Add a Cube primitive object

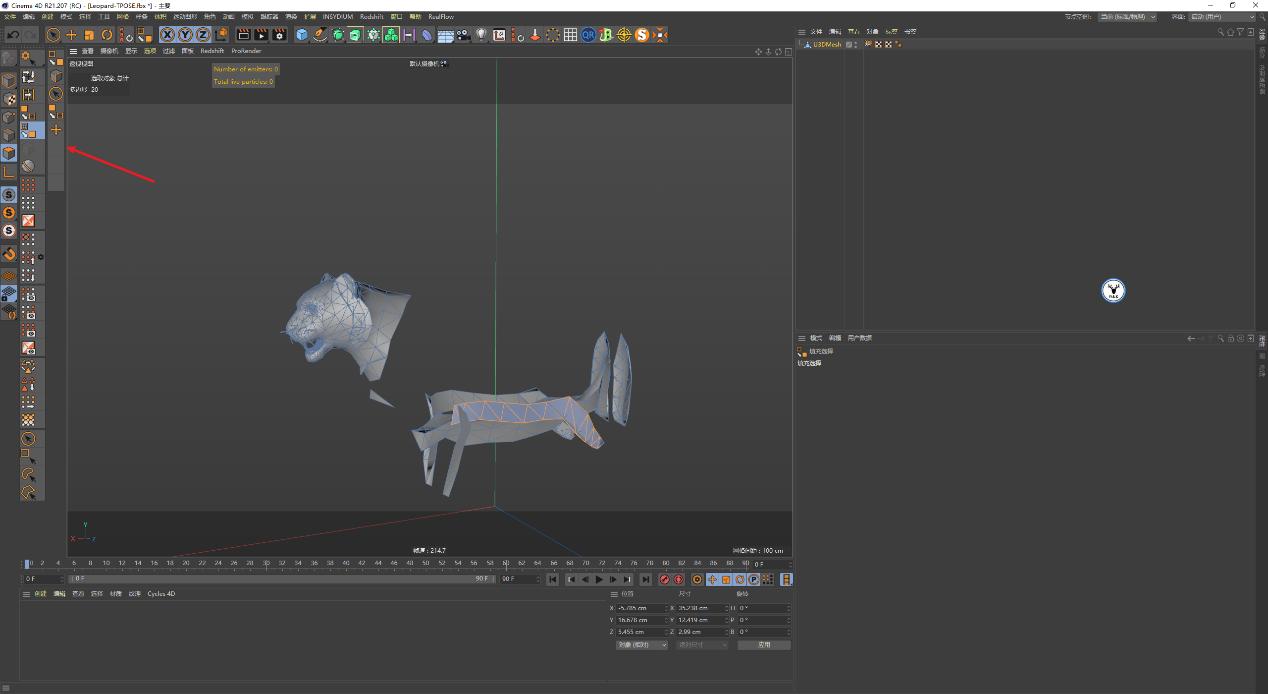pyautogui.click(x=302, y=35)
